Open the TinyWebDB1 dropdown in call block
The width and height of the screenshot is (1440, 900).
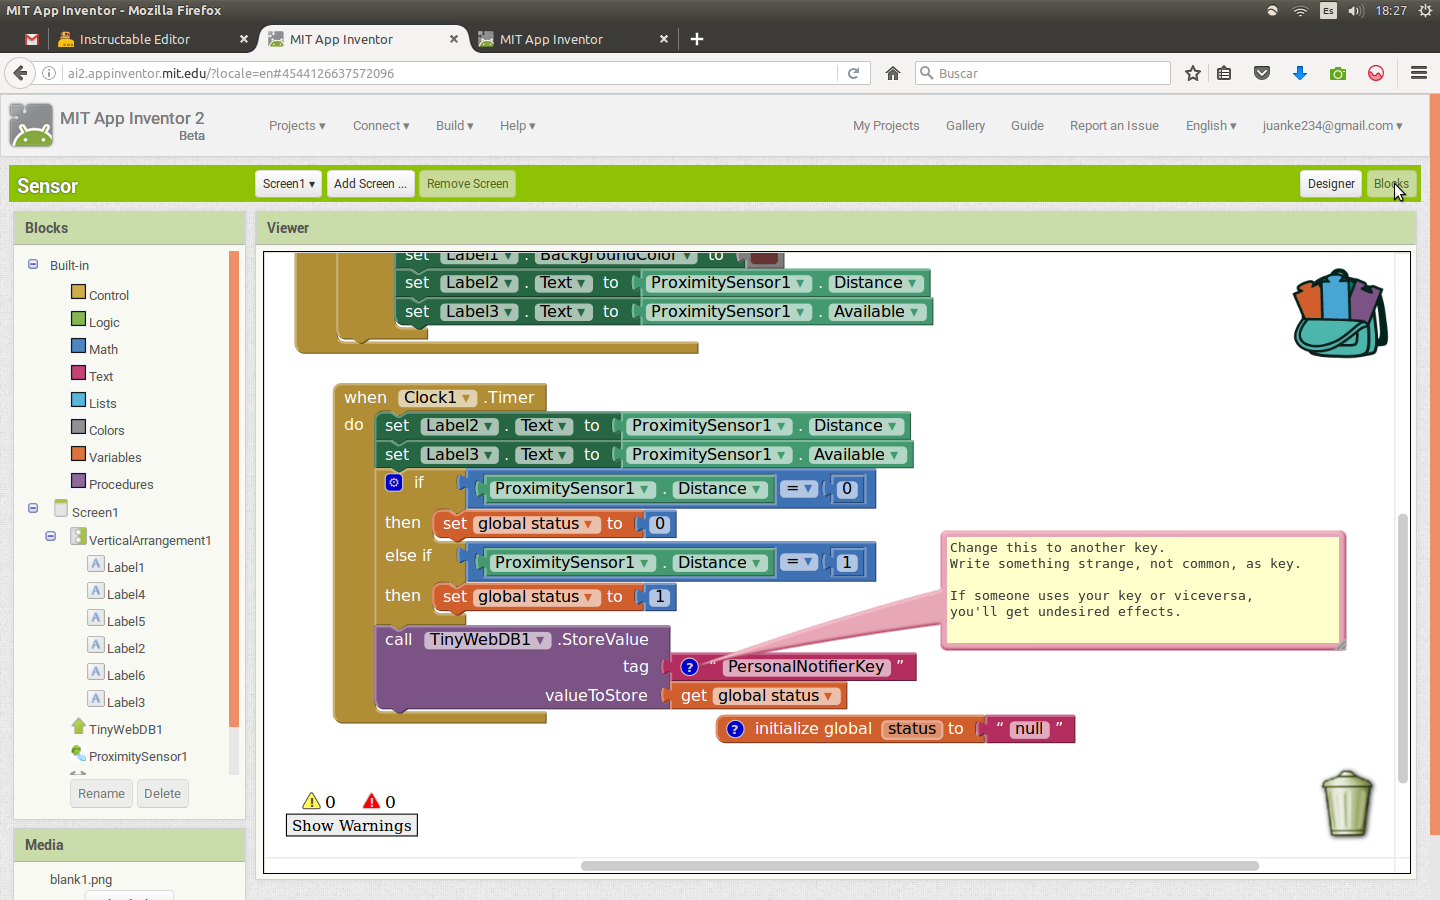pos(488,640)
